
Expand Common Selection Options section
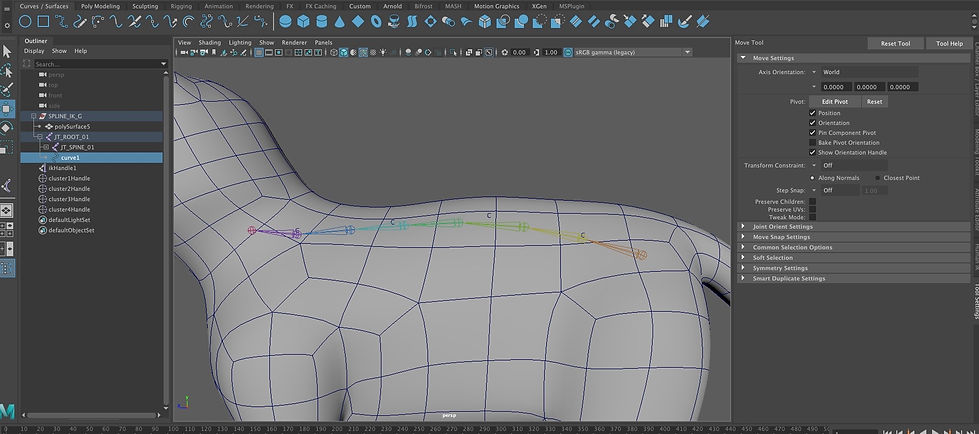click(x=854, y=247)
